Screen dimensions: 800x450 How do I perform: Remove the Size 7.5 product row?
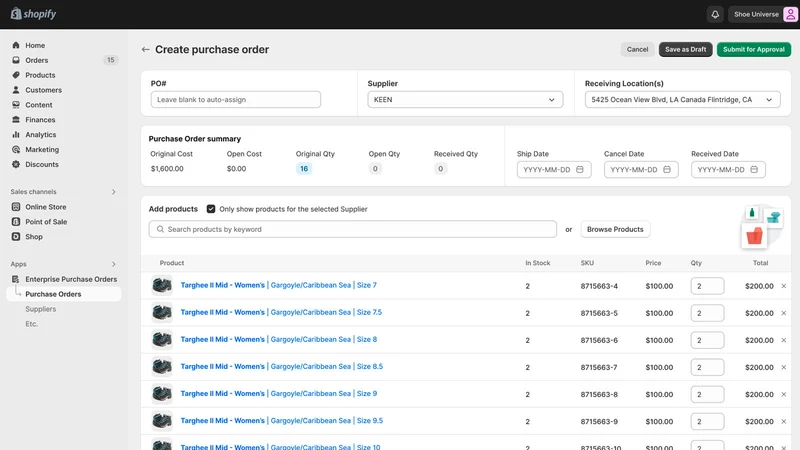(784, 313)
